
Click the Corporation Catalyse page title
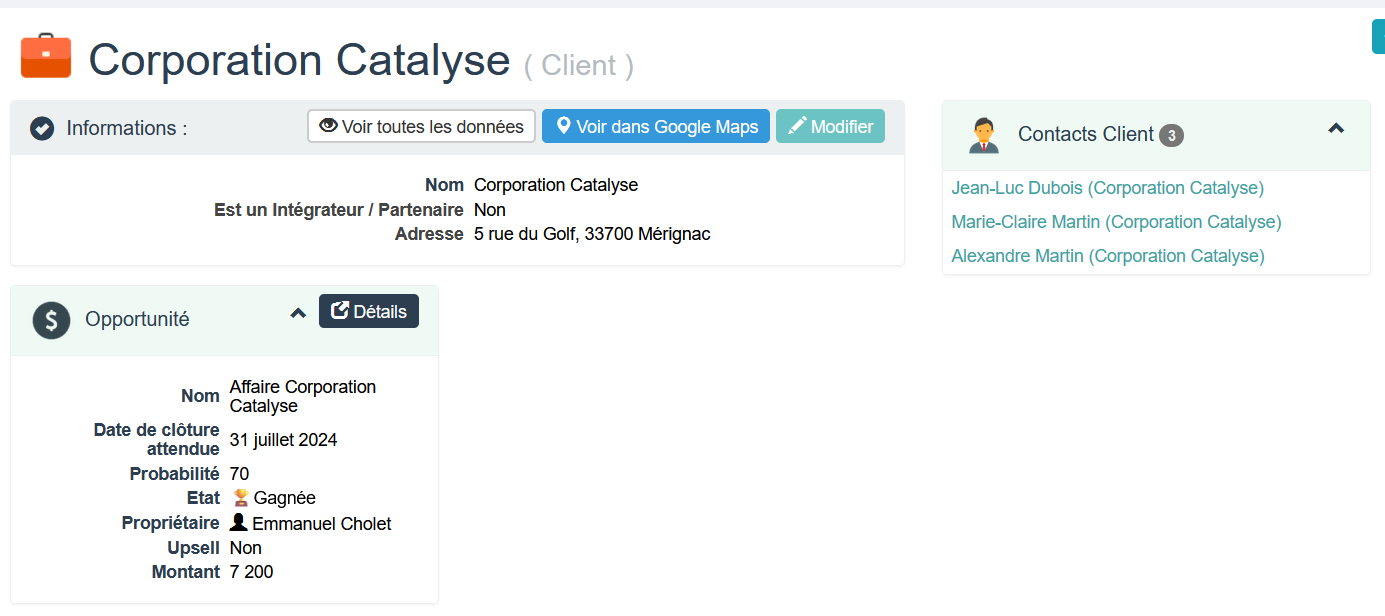[x=299, y=60]
